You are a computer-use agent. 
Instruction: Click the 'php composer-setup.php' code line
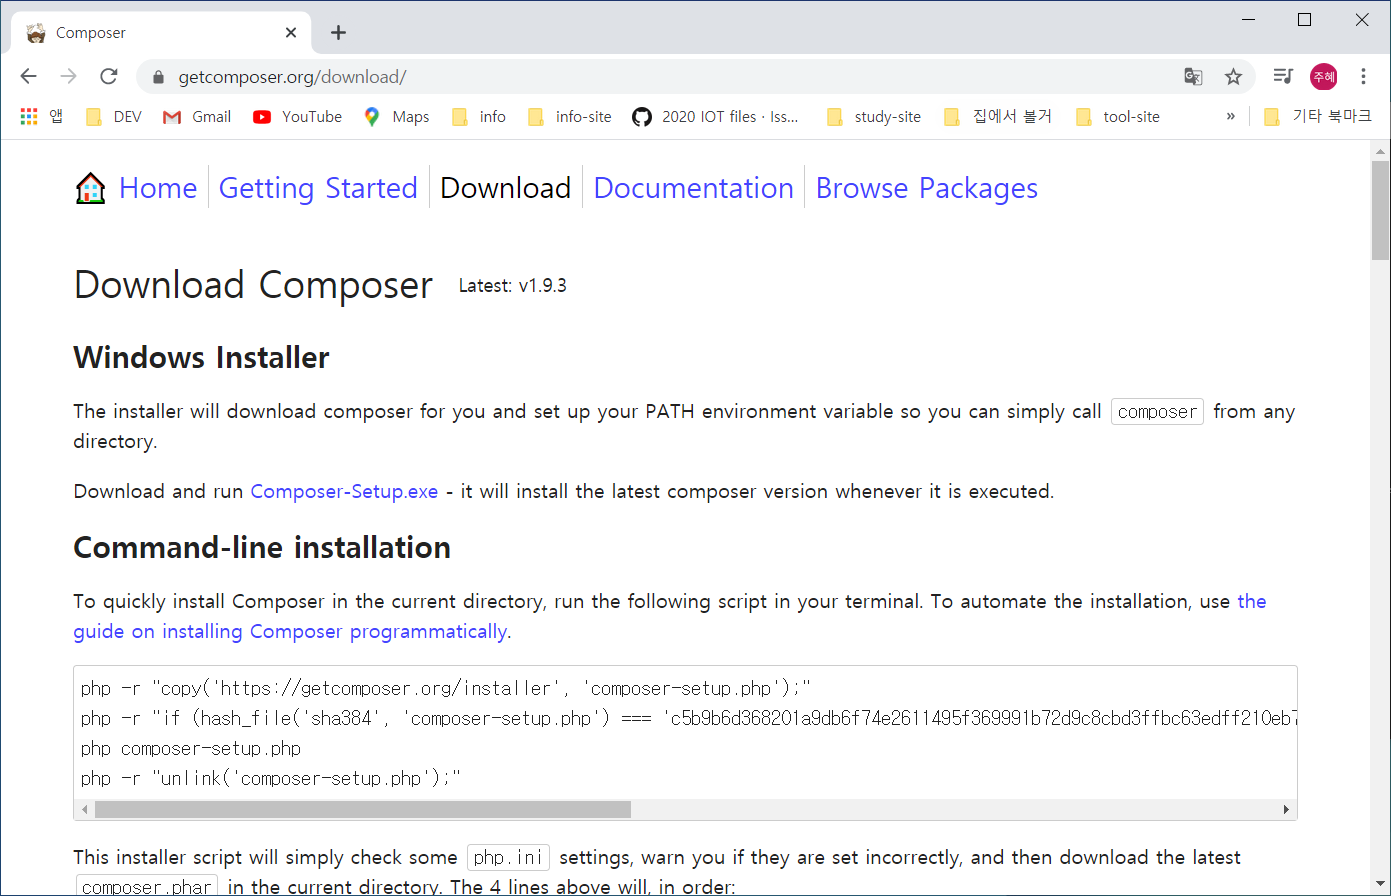click(191, 748)
